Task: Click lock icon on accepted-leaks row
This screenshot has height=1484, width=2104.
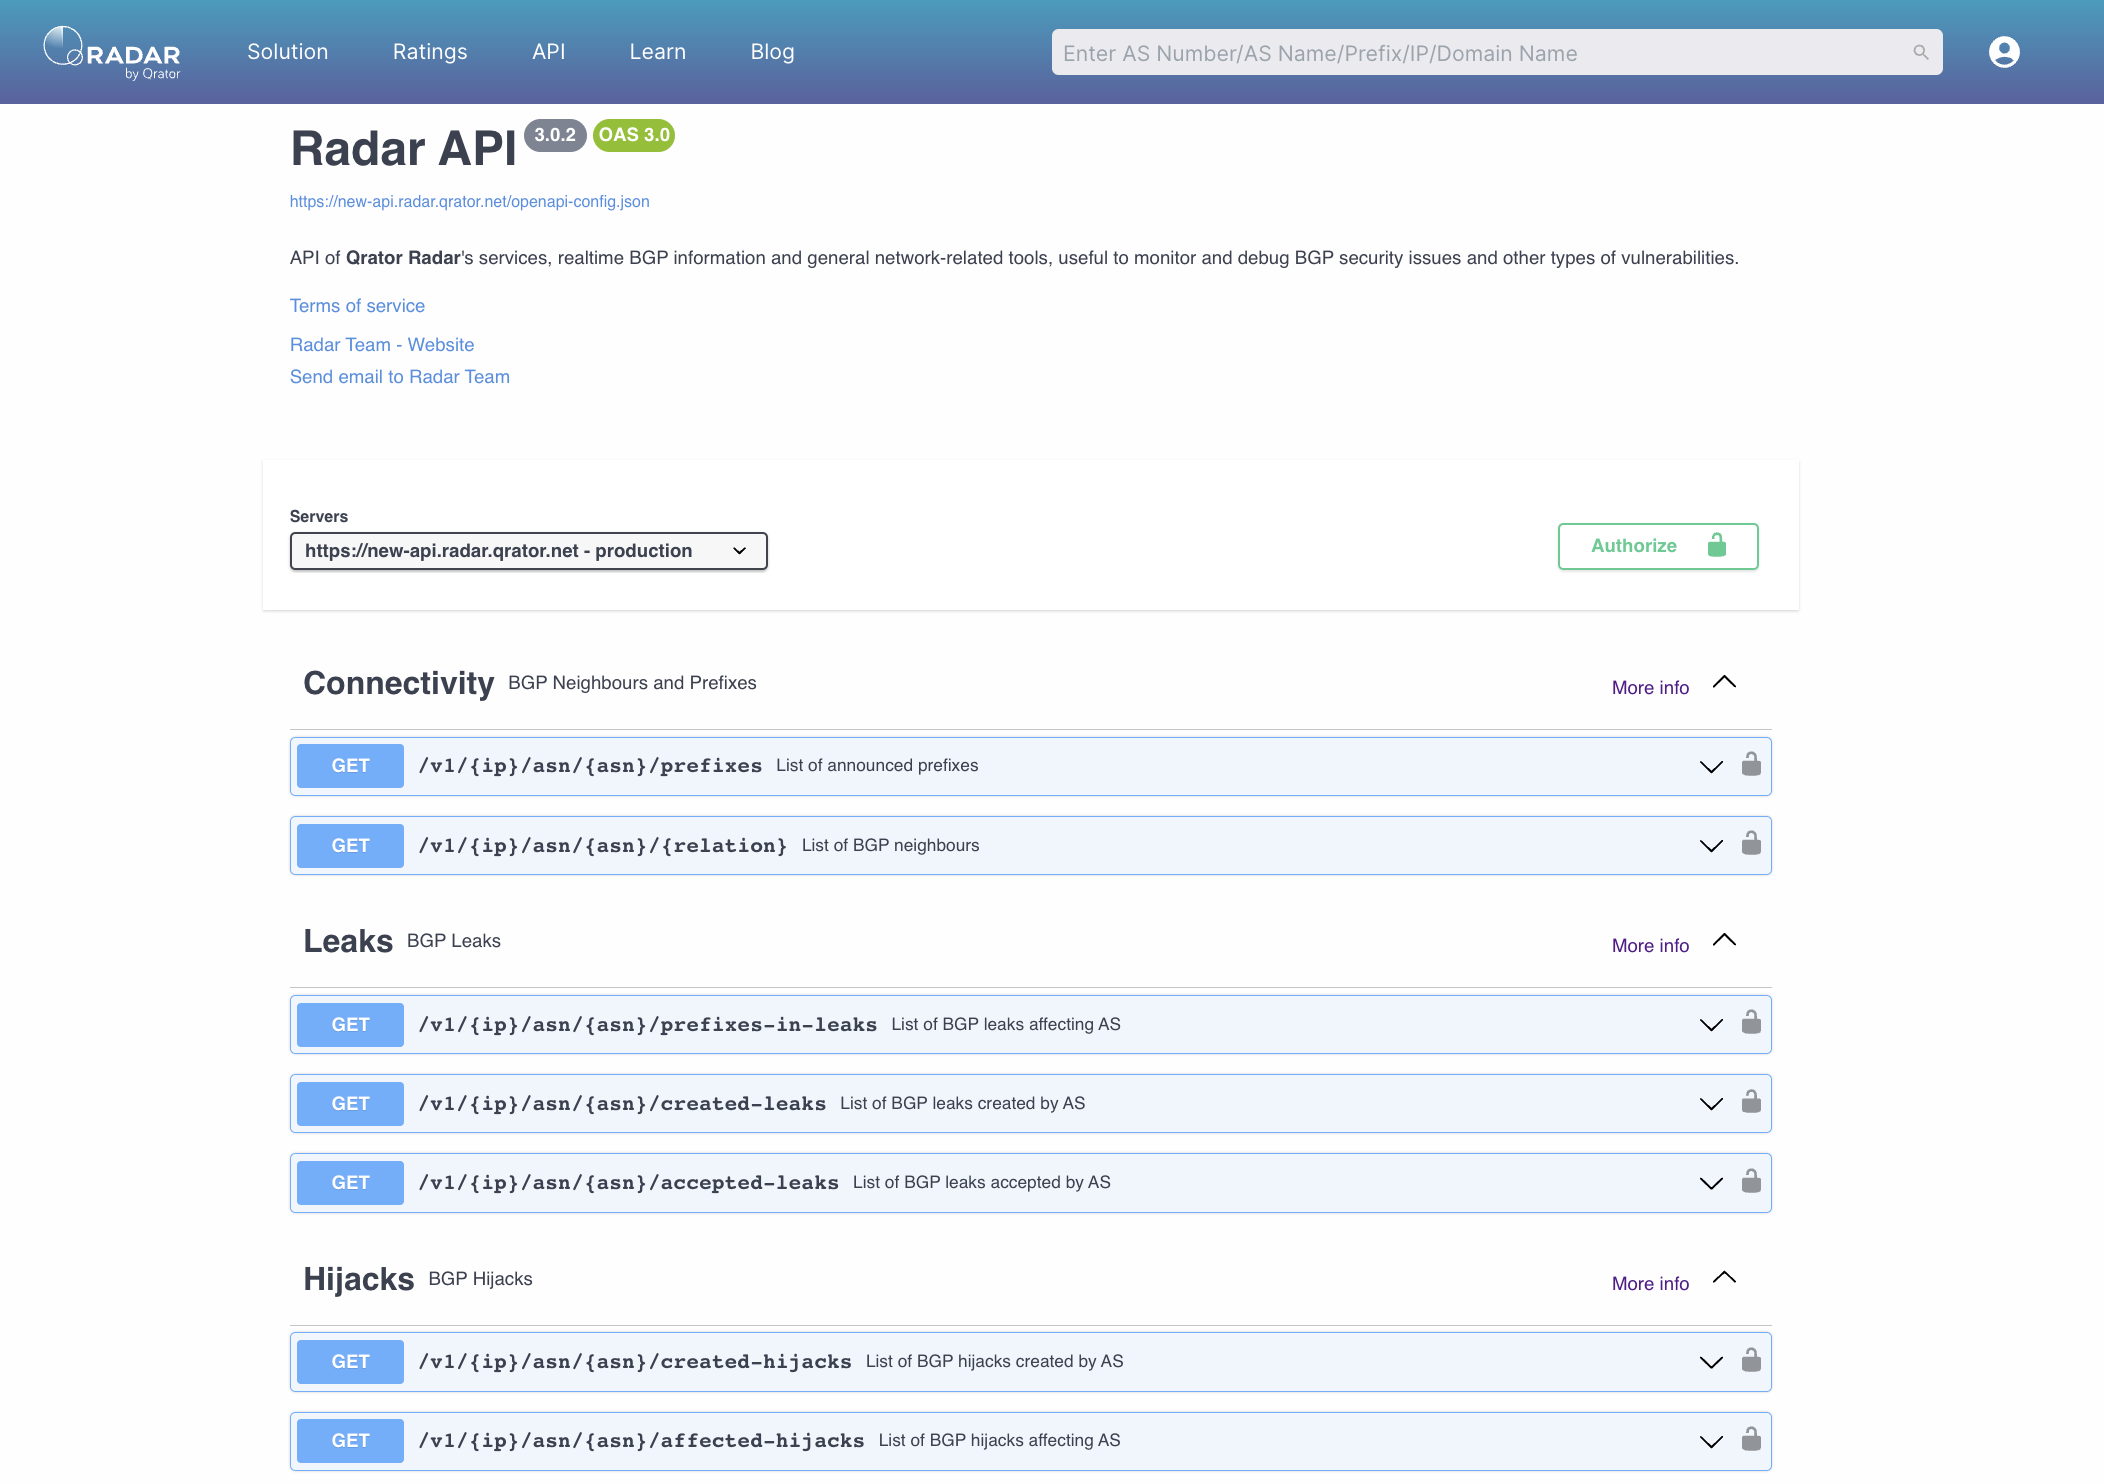Action: click(x=1751, y=1182)
